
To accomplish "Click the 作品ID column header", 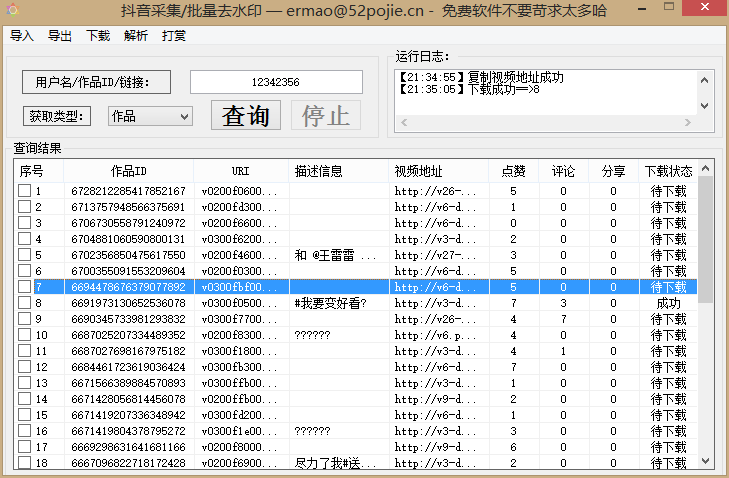I will 128,171.
